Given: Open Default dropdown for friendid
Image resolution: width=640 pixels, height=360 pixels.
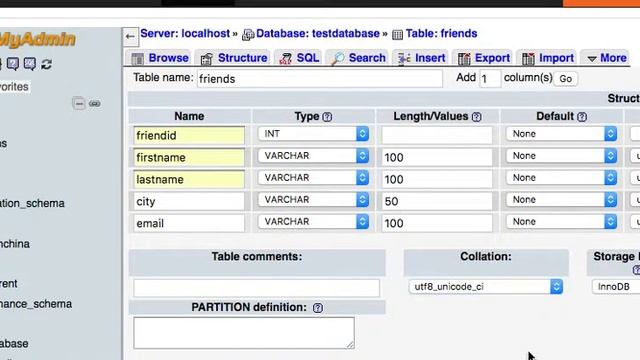Looking at the screenshot, I should click(x=562, y=134).
